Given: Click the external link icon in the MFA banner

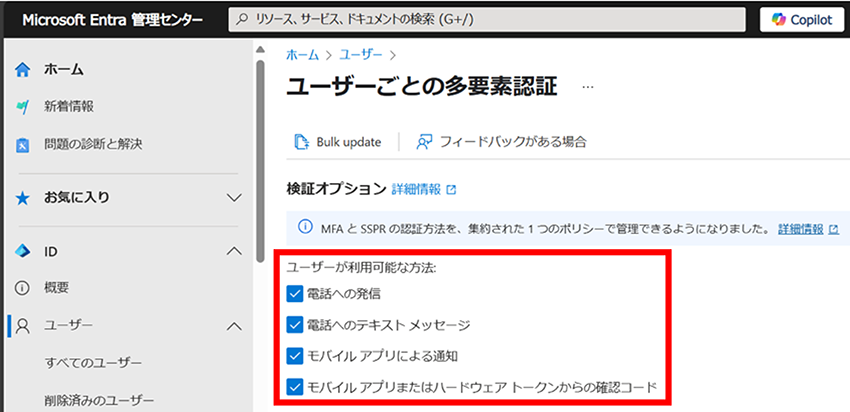Looking at the screenshot, I should pyautogui.click(x=834, y=230).
